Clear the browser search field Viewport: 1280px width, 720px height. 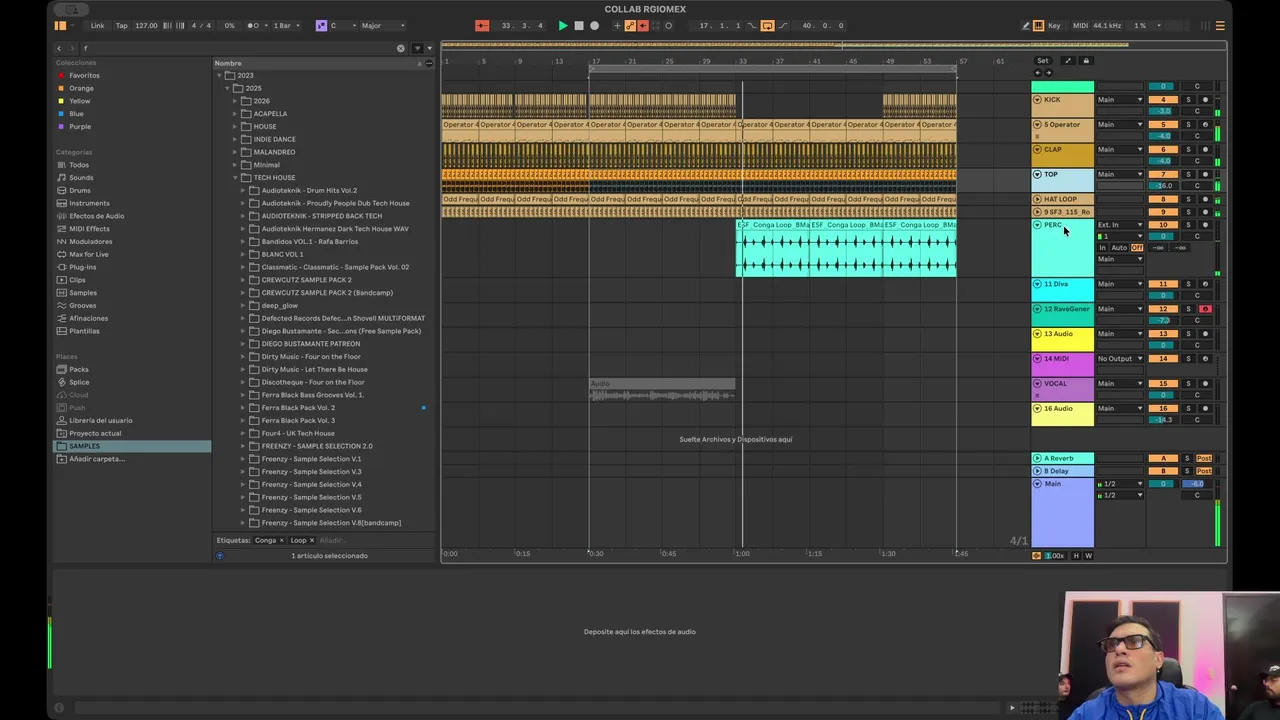[x=401, y=48]
